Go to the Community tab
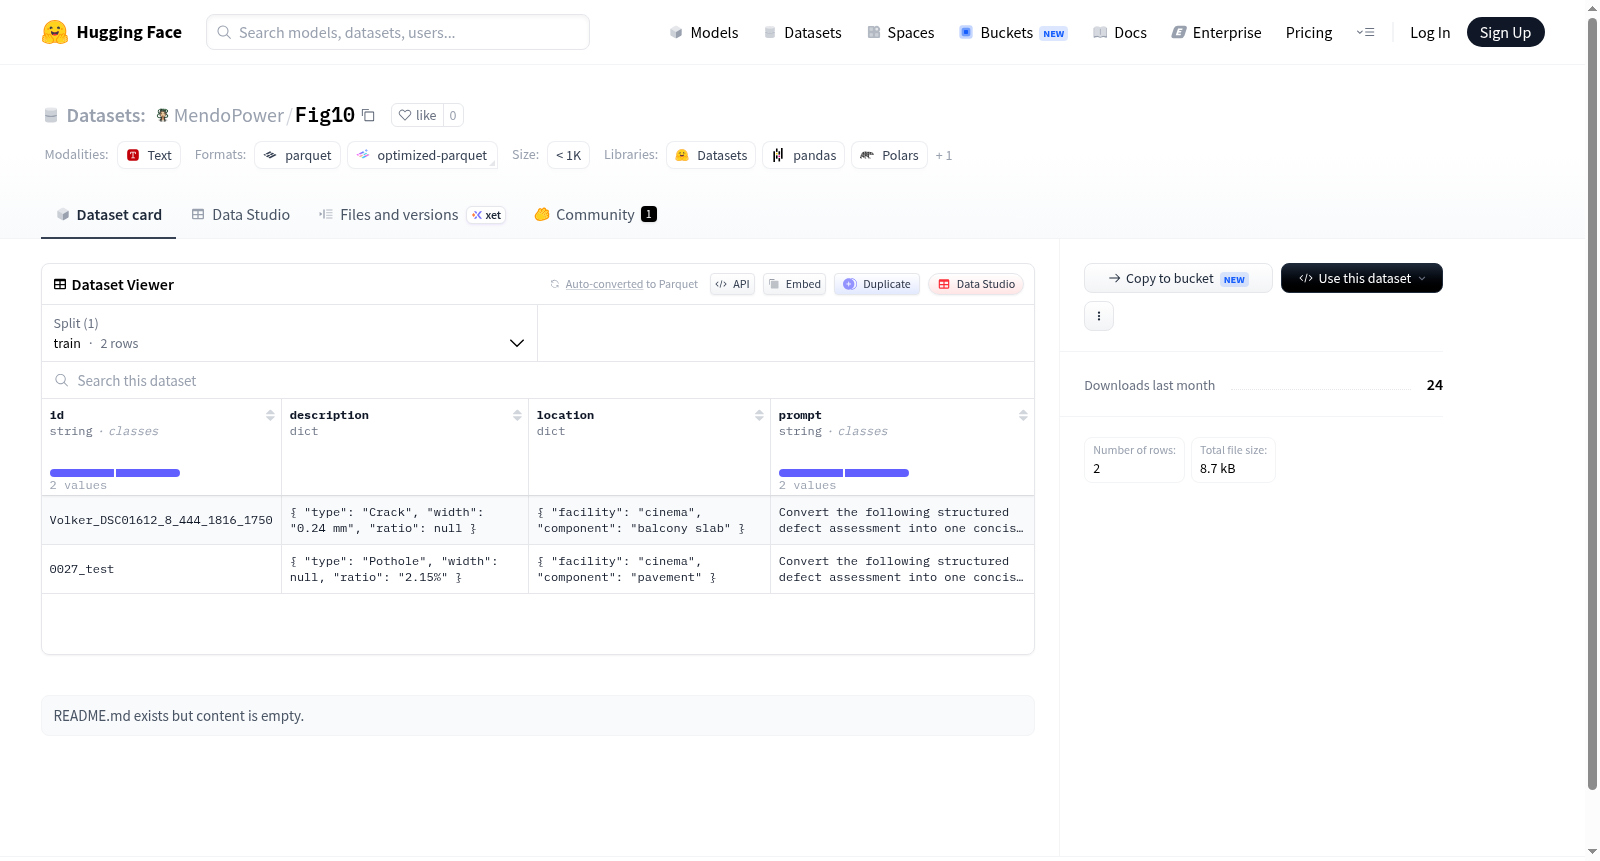 pyautogui.click(x=595, y=214)
